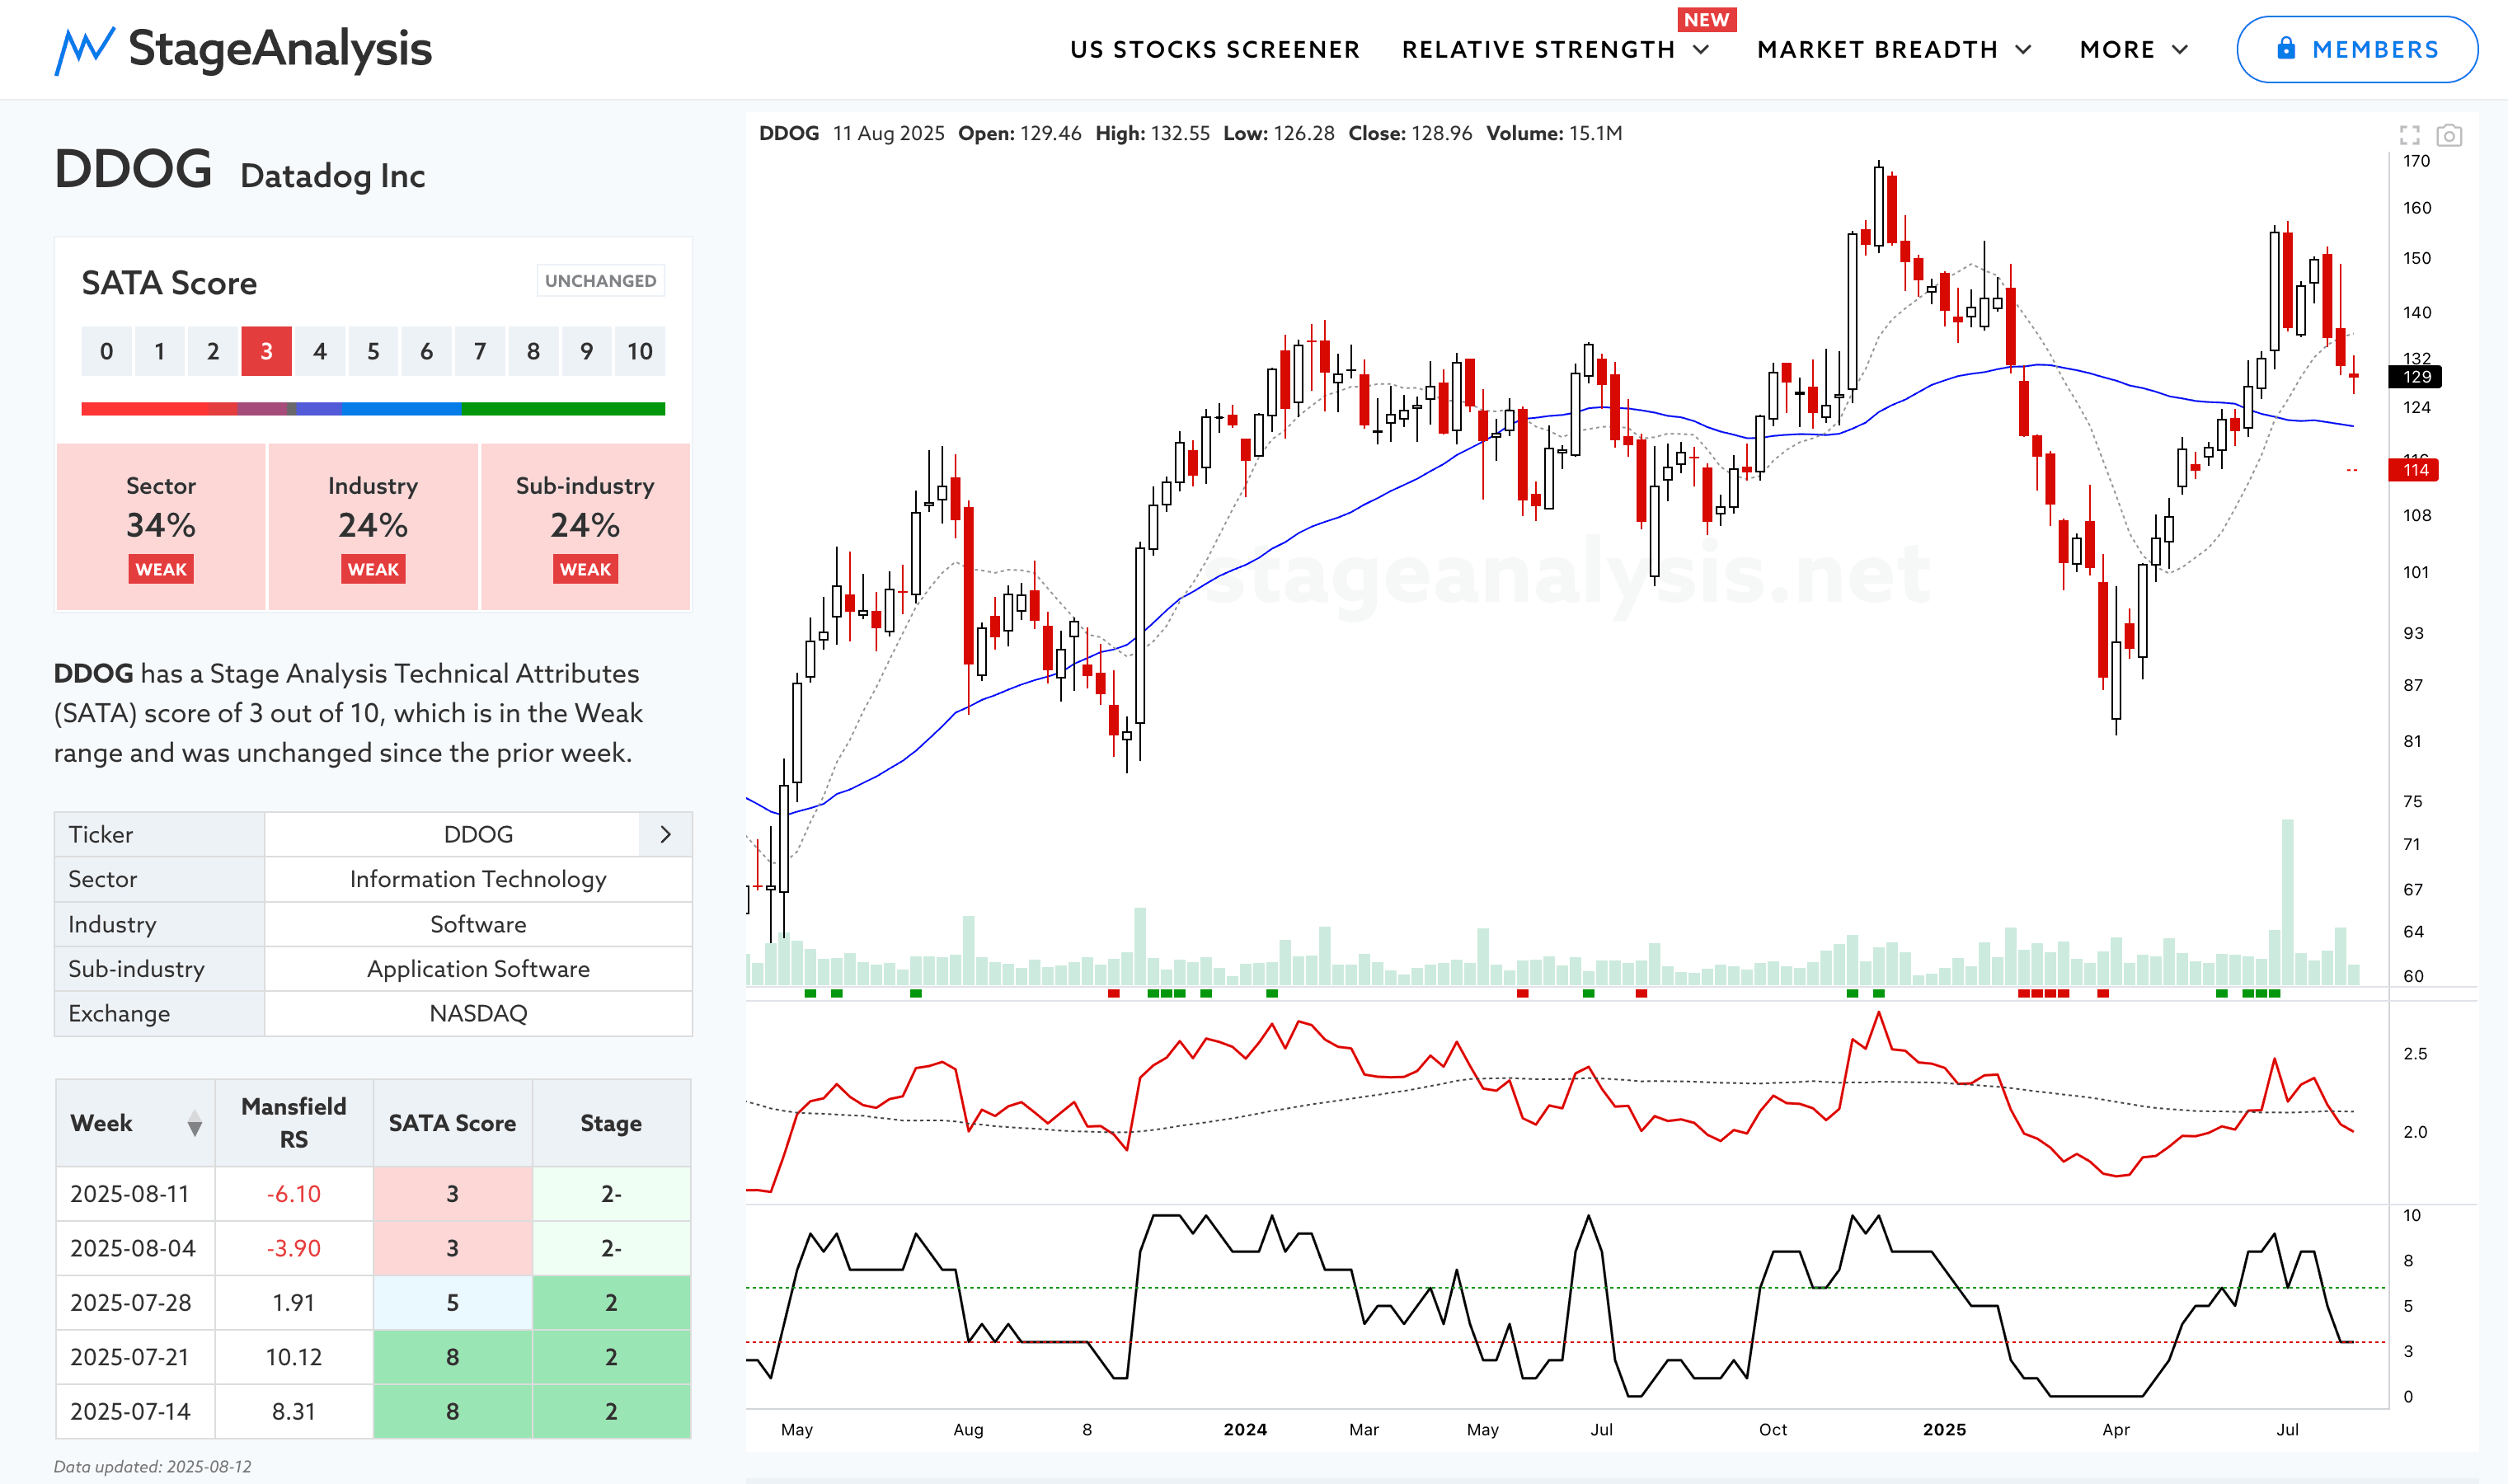Image resolution: width=2508 pixels, height=1484 pixels.
Task: Click SATA score 5 cell for 2025-07-28
Action: (452, 1303)
